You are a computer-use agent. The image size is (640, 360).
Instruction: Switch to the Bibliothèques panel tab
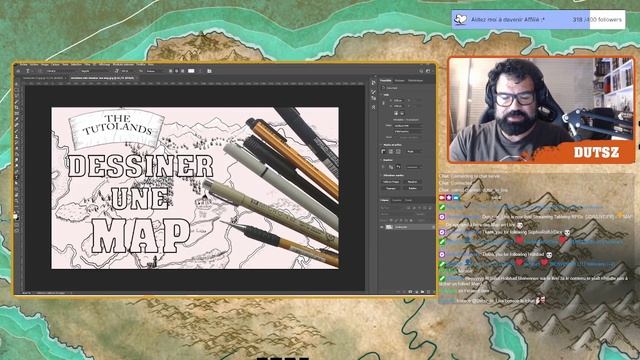click(415, 80)
